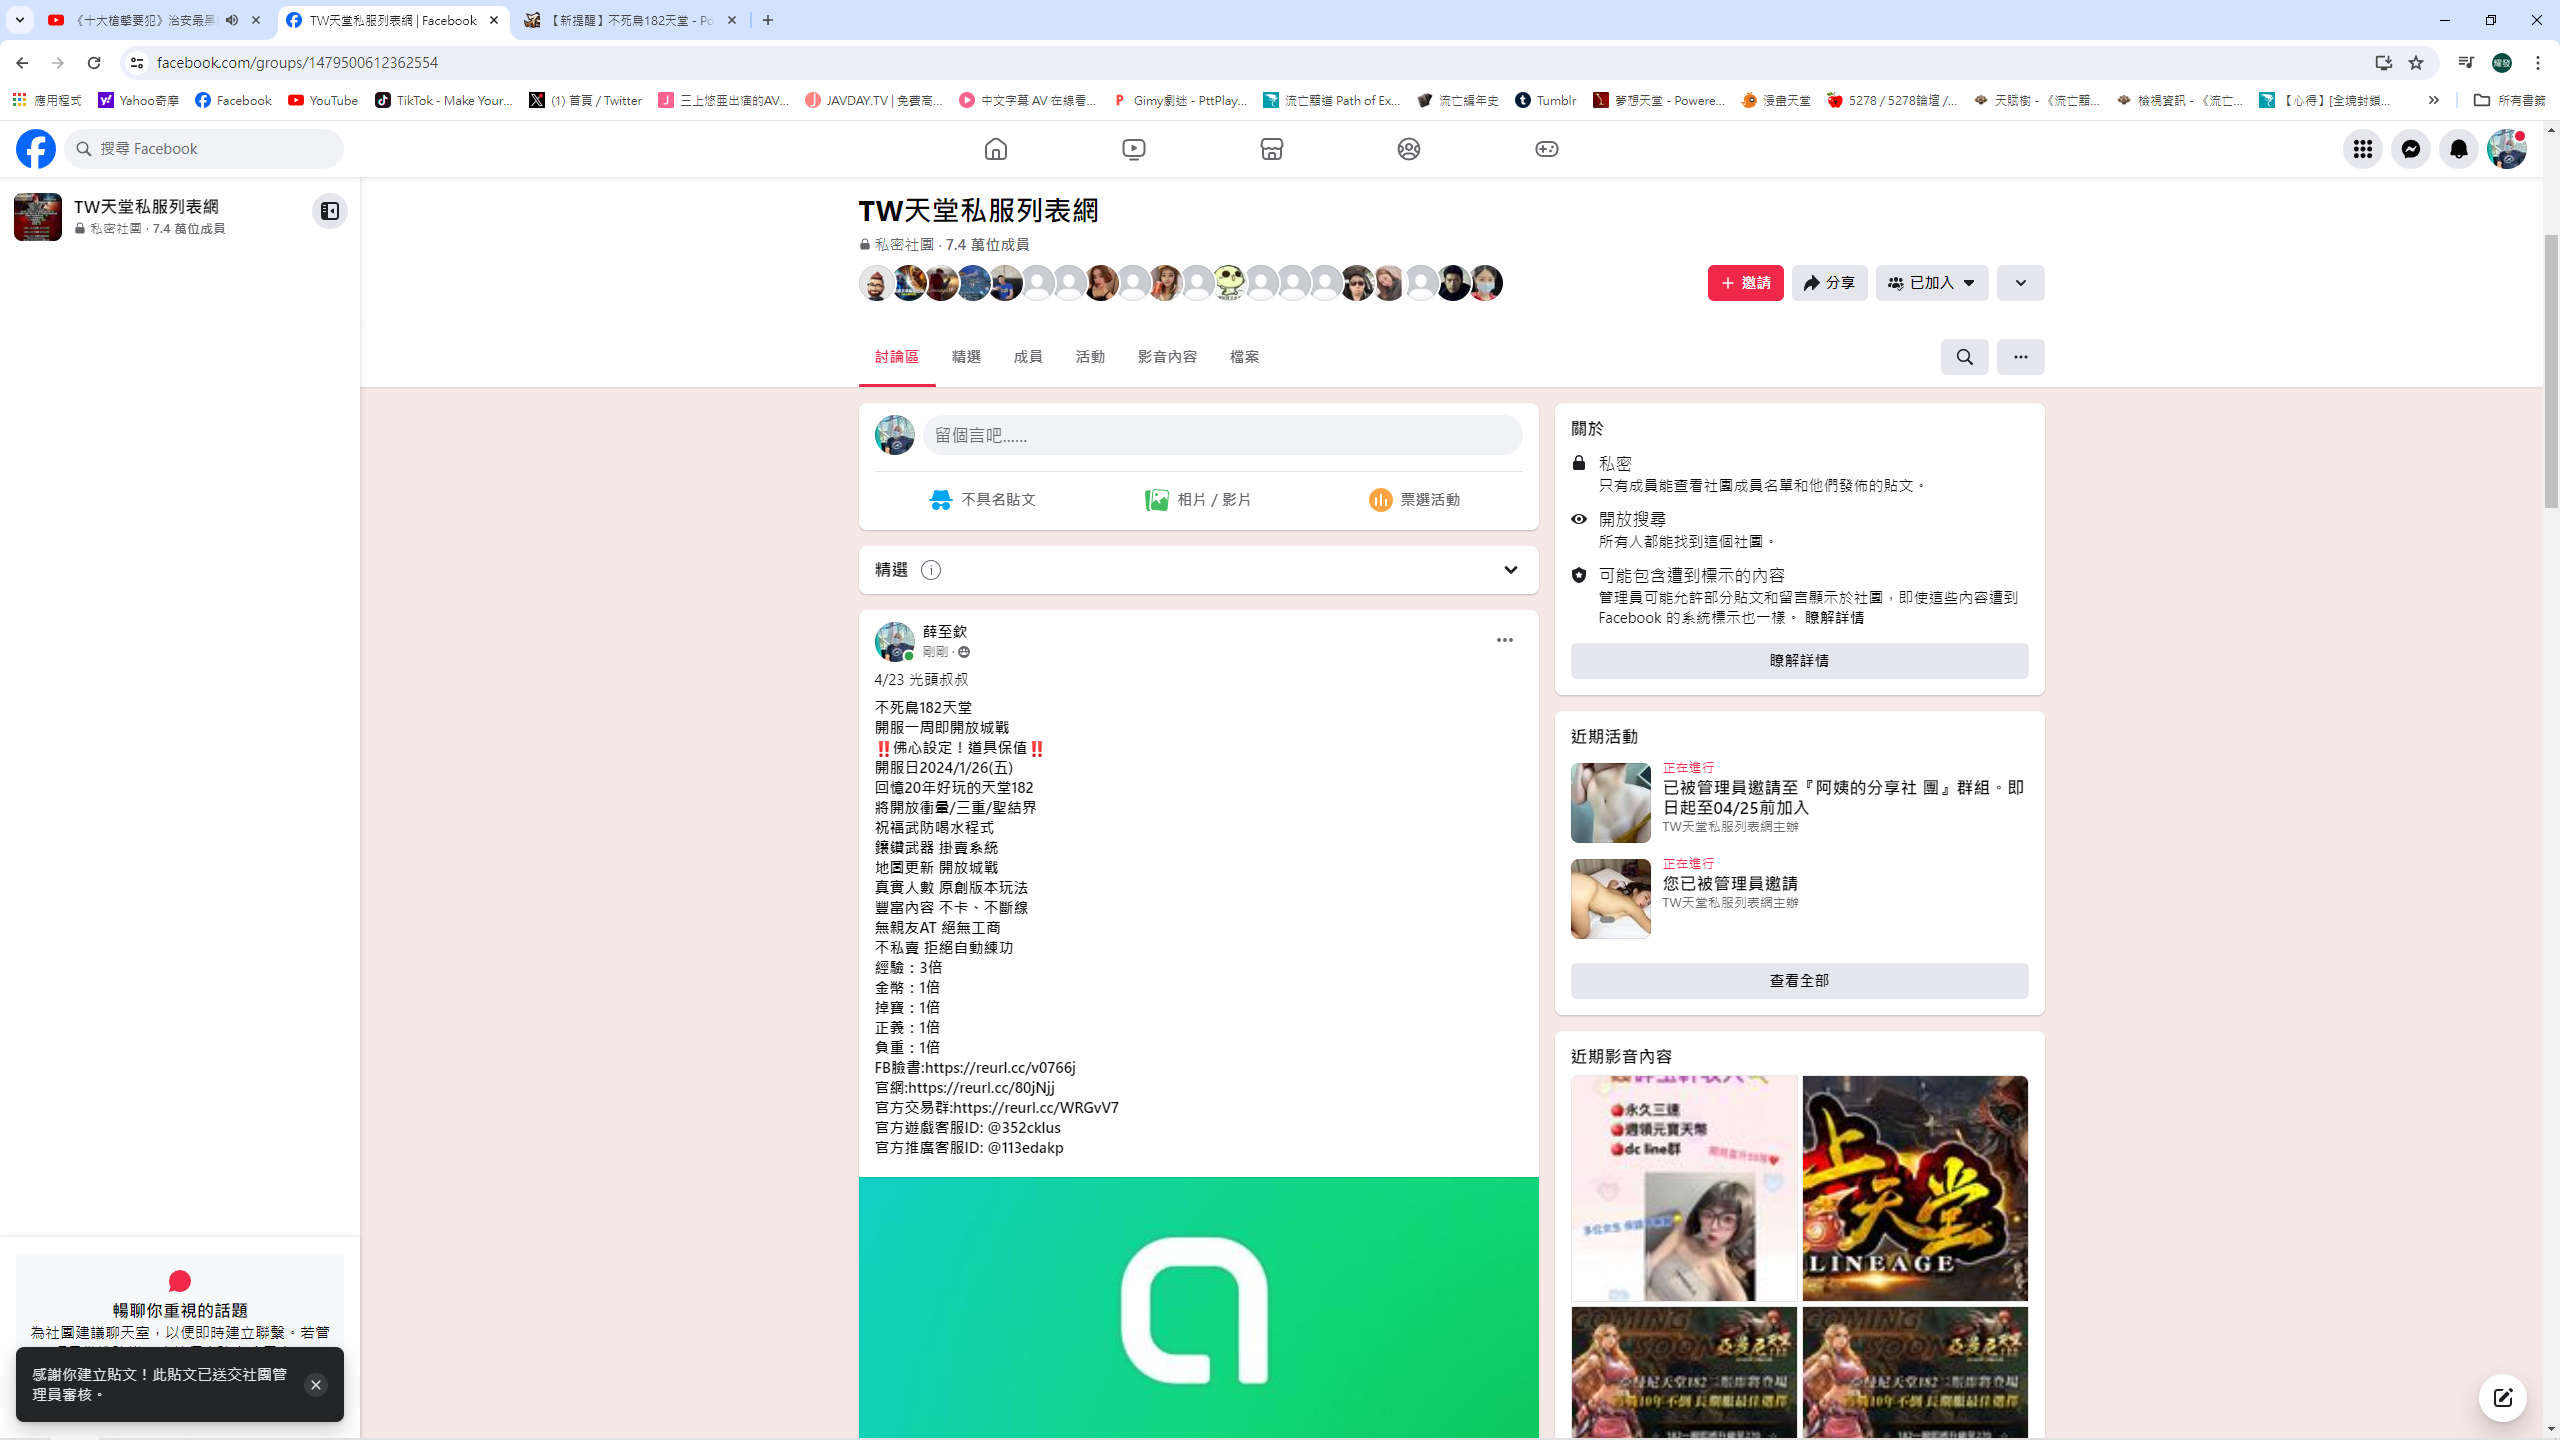Click the 分享 share button

click(x=1830, y=283)
